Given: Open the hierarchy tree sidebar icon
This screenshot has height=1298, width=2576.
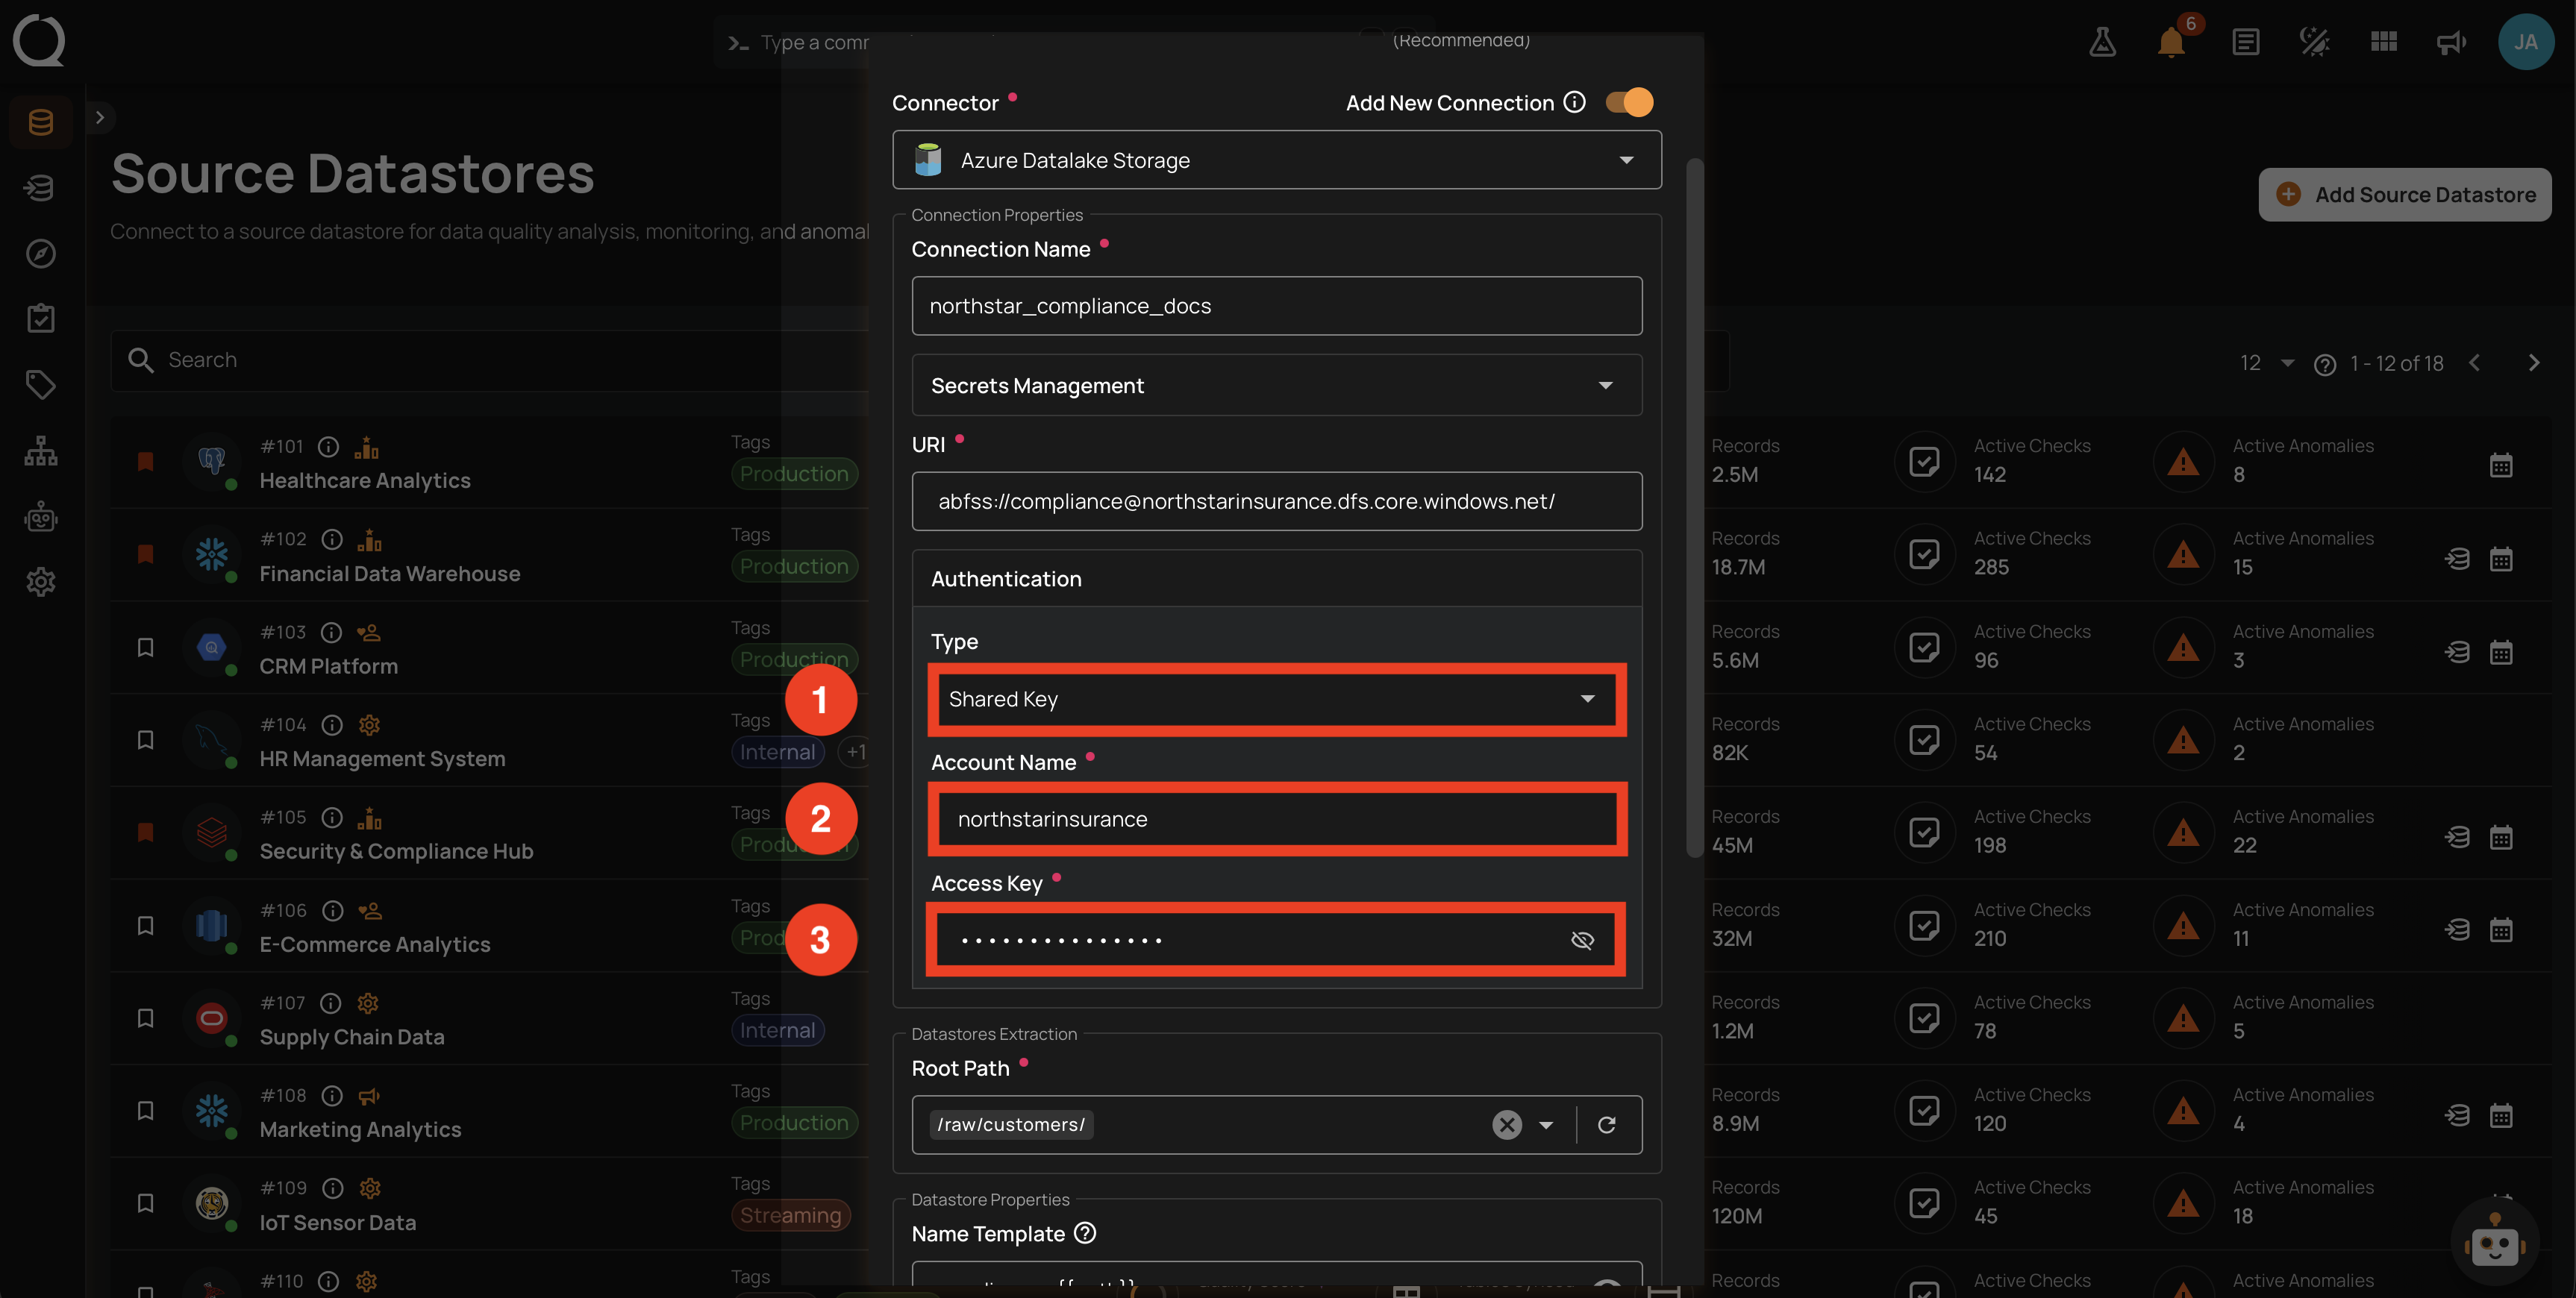Looking at the screenshot, I should click(x=41, y=451).
